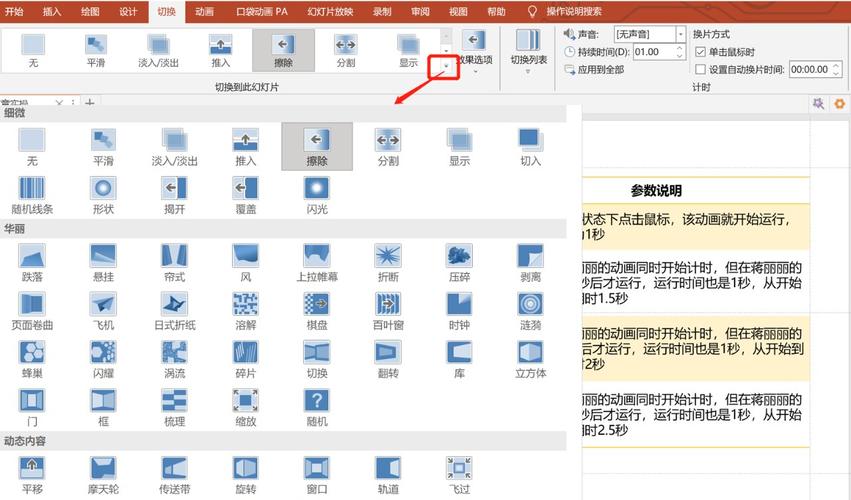Image resolution: width=851 pixels, height=500 pixels.
Task: Open the 动画 ribbon tab
Action: [204, 11]
